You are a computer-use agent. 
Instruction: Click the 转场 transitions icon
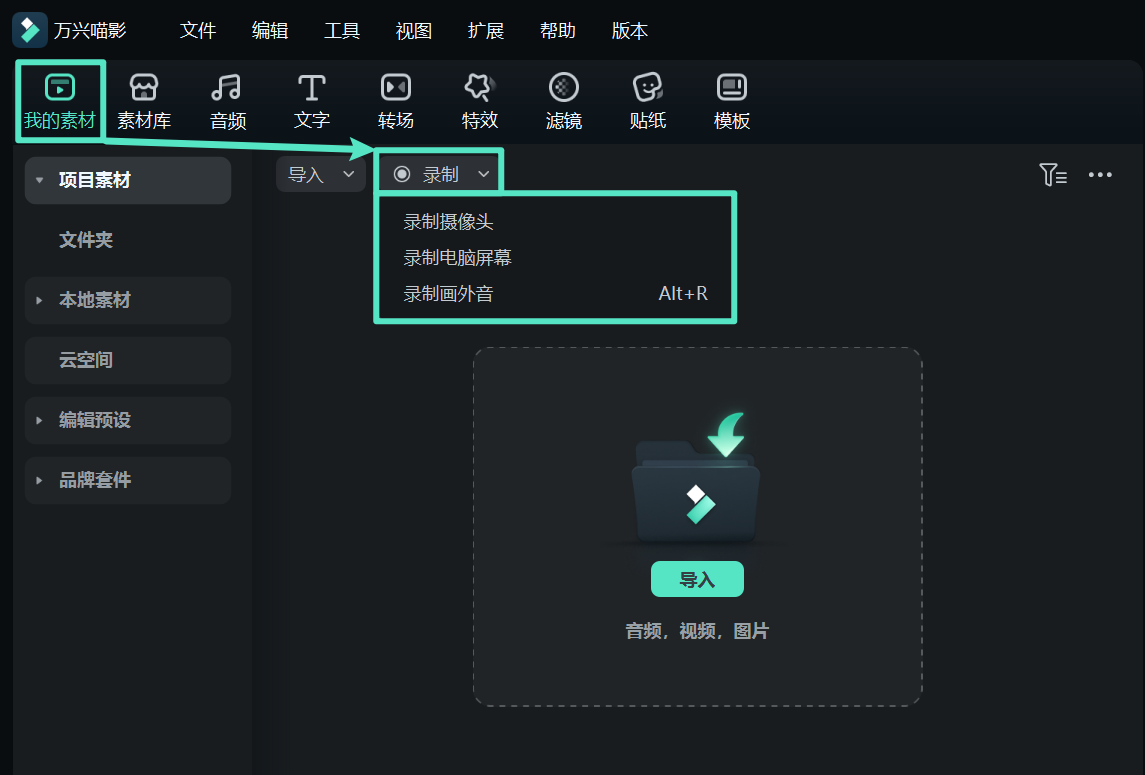click(x=395, y=100)
